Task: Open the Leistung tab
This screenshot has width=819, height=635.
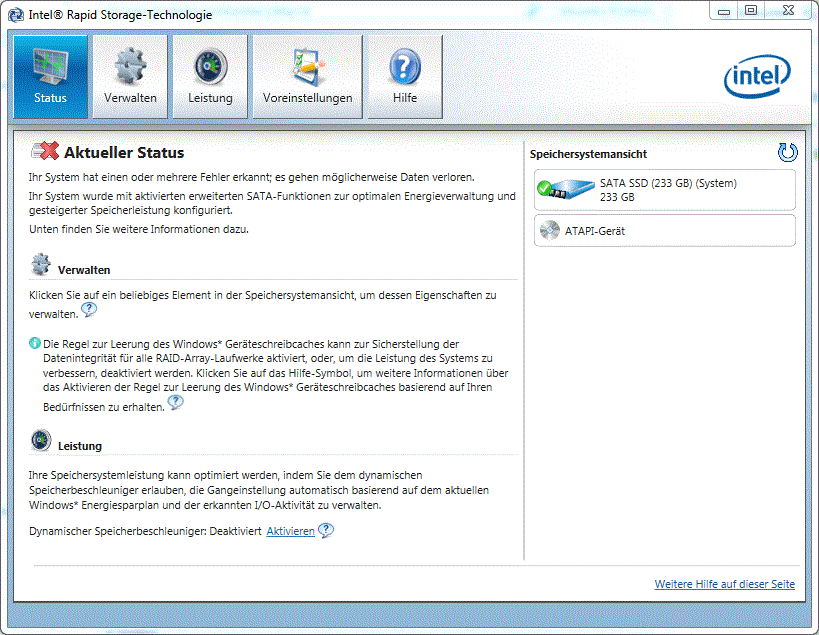Action: click(210, 77)
